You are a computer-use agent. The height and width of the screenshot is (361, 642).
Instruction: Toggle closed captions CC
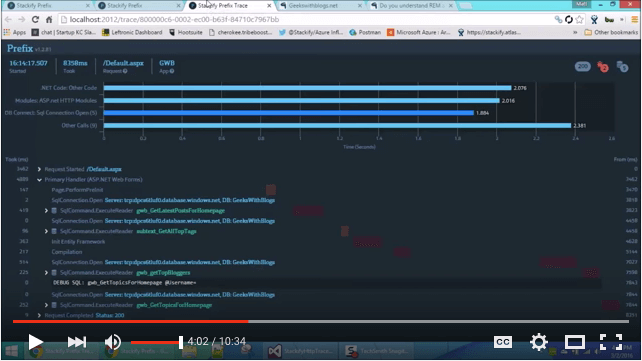(x=502, y=342)
